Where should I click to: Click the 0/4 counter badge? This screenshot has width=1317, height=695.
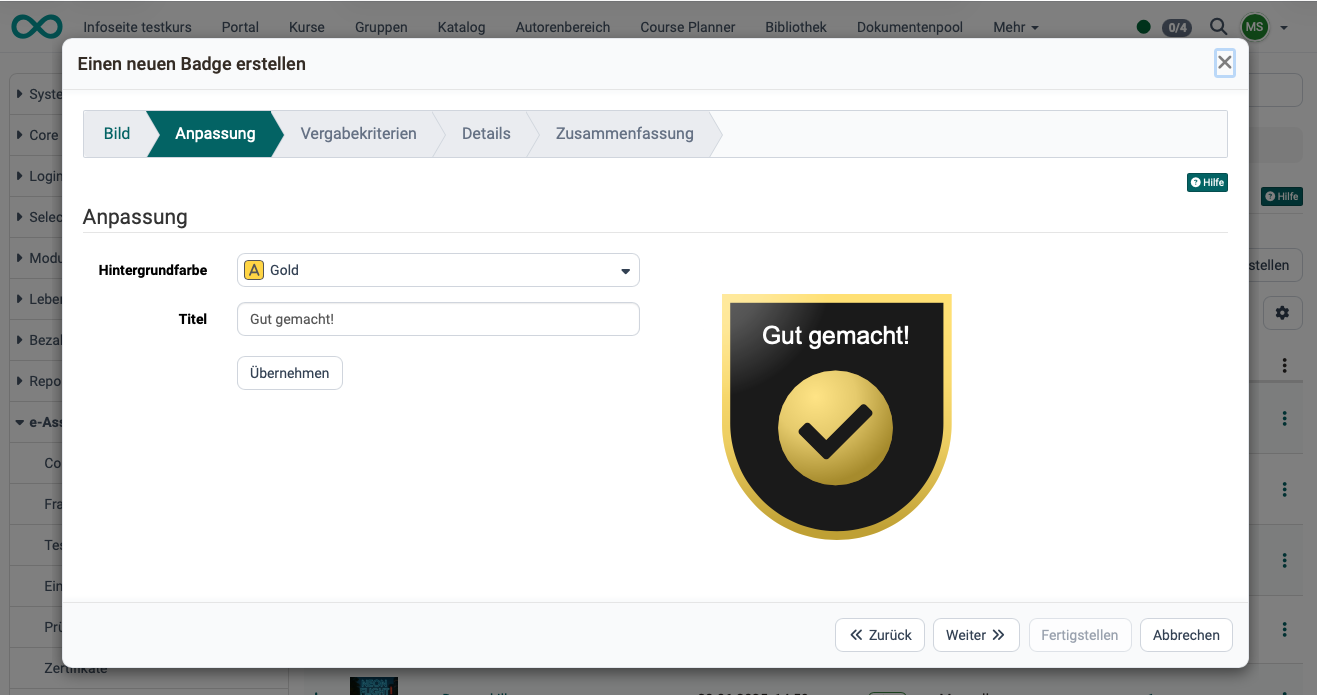pos(1177,27)
